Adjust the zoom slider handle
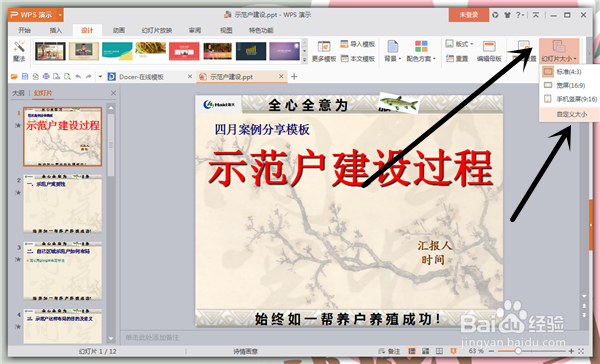600x364 pixels. (518, 351)
